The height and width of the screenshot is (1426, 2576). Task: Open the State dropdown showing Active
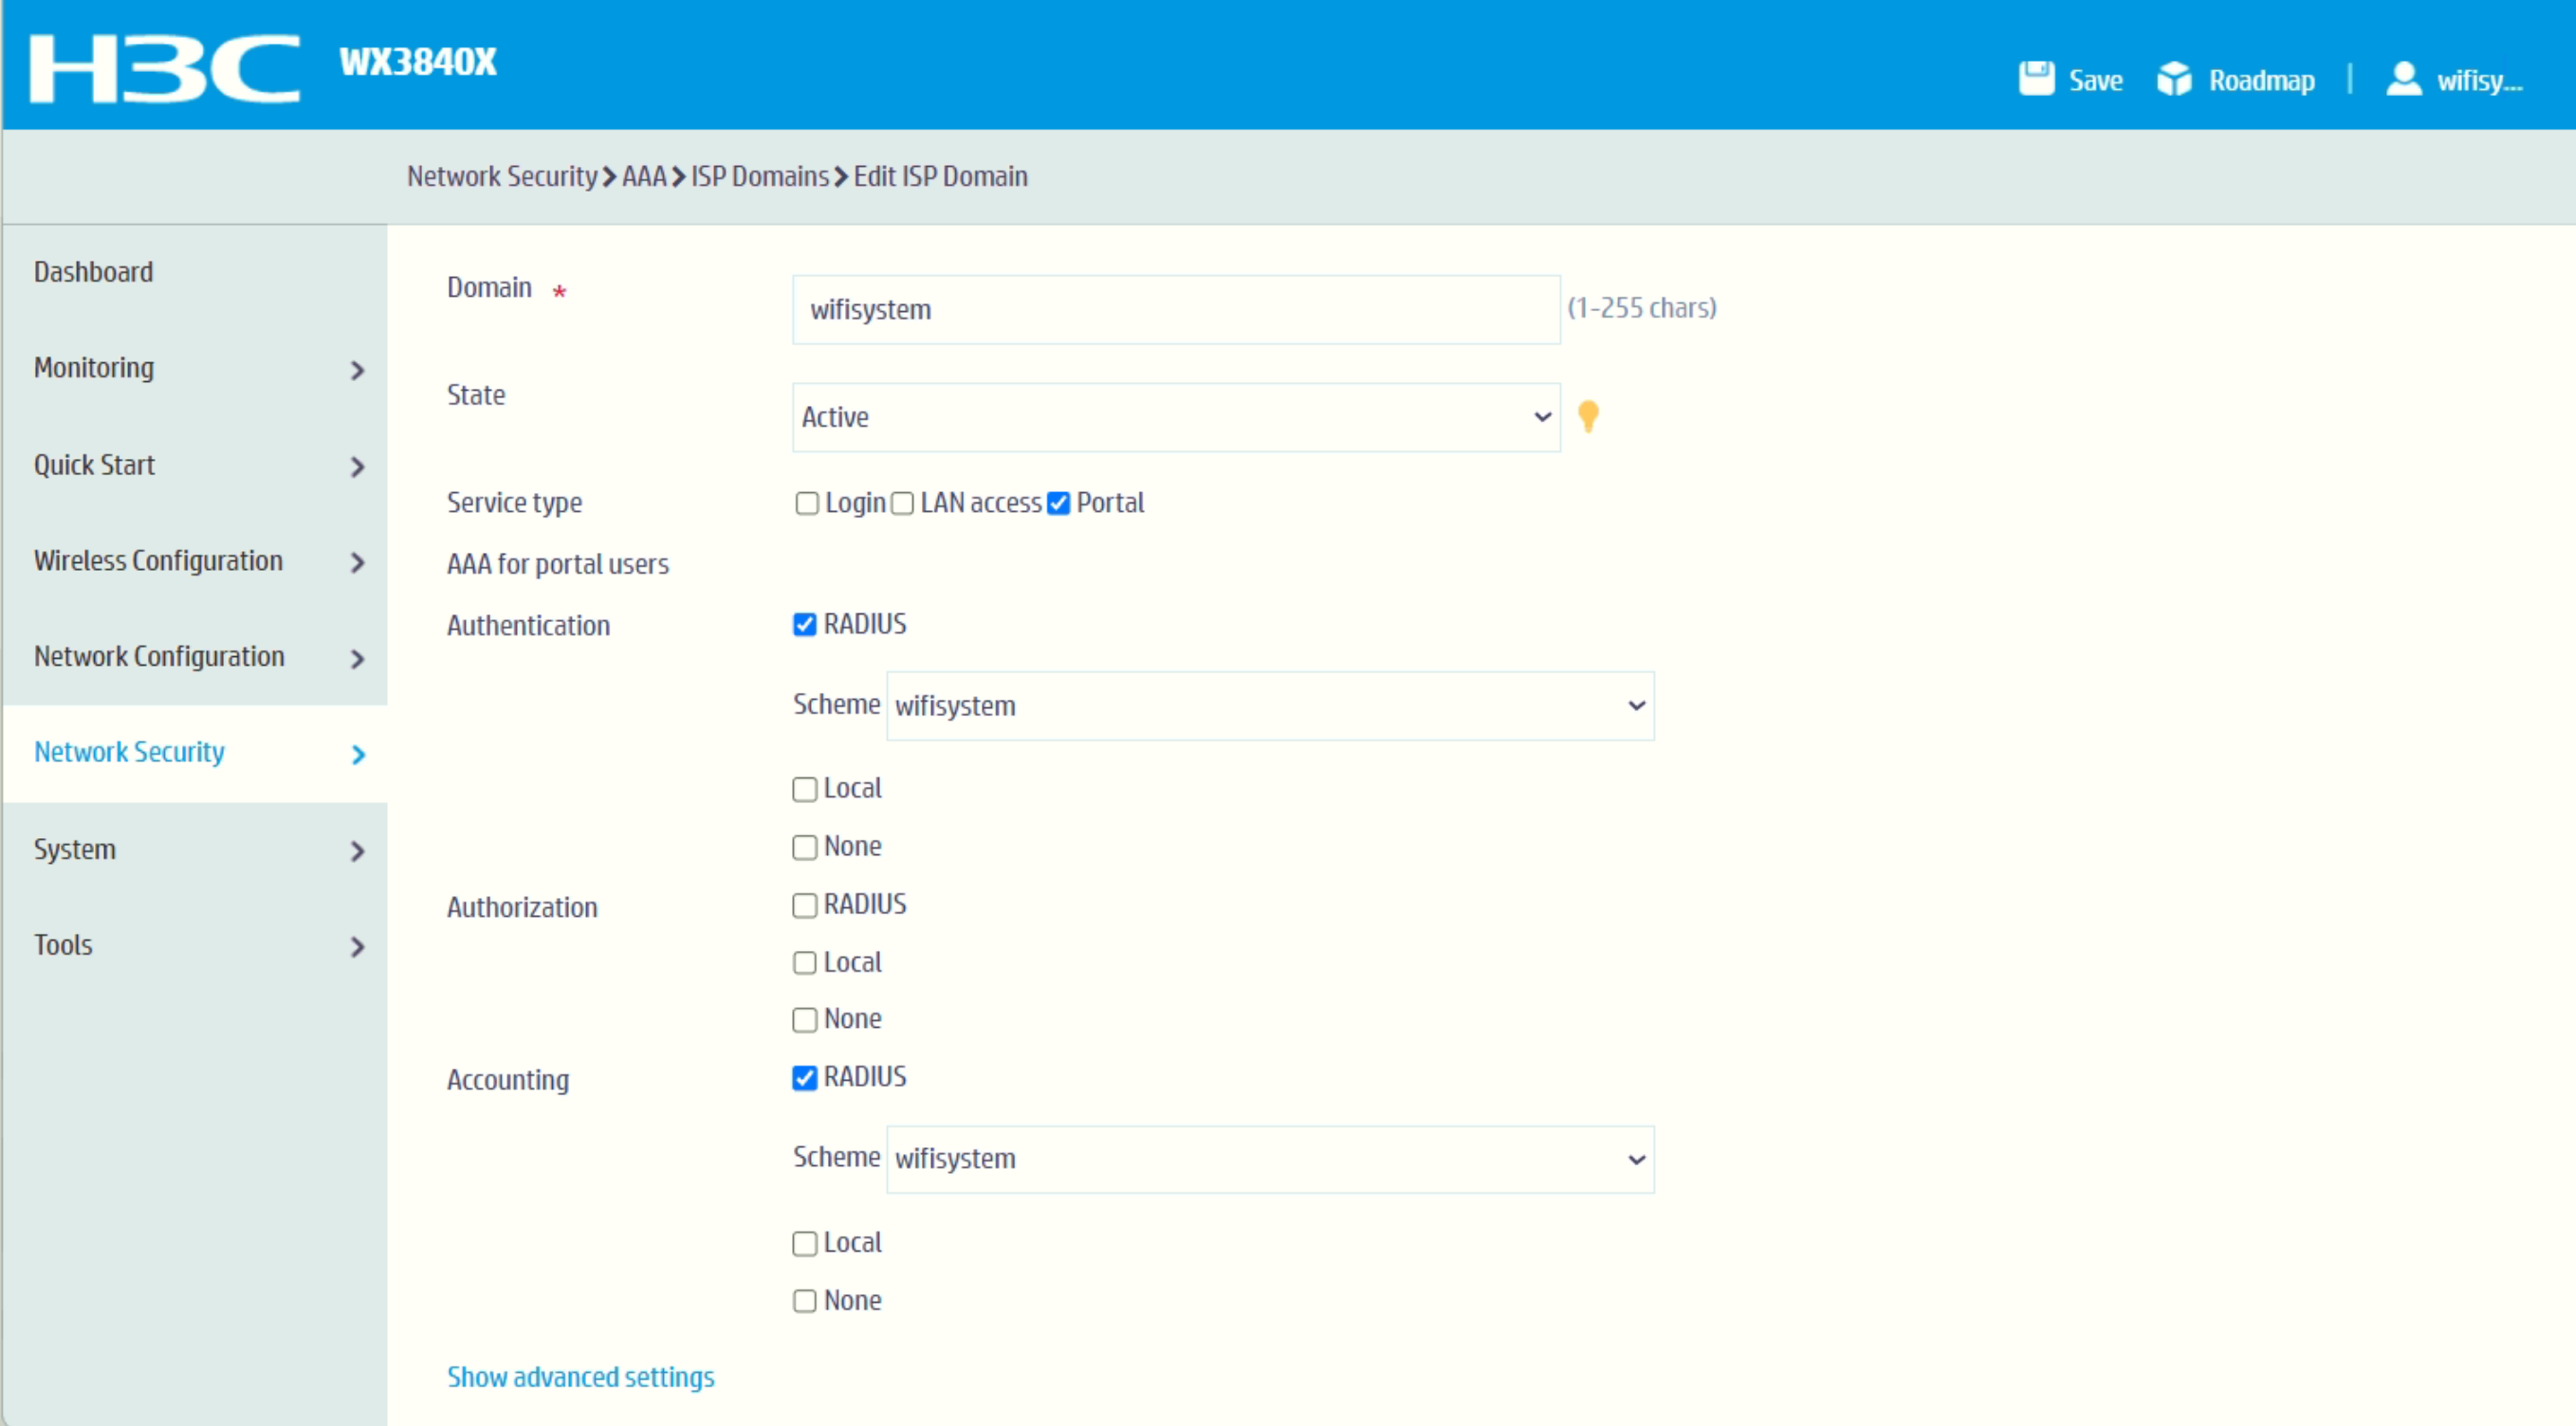(1175, 417)
